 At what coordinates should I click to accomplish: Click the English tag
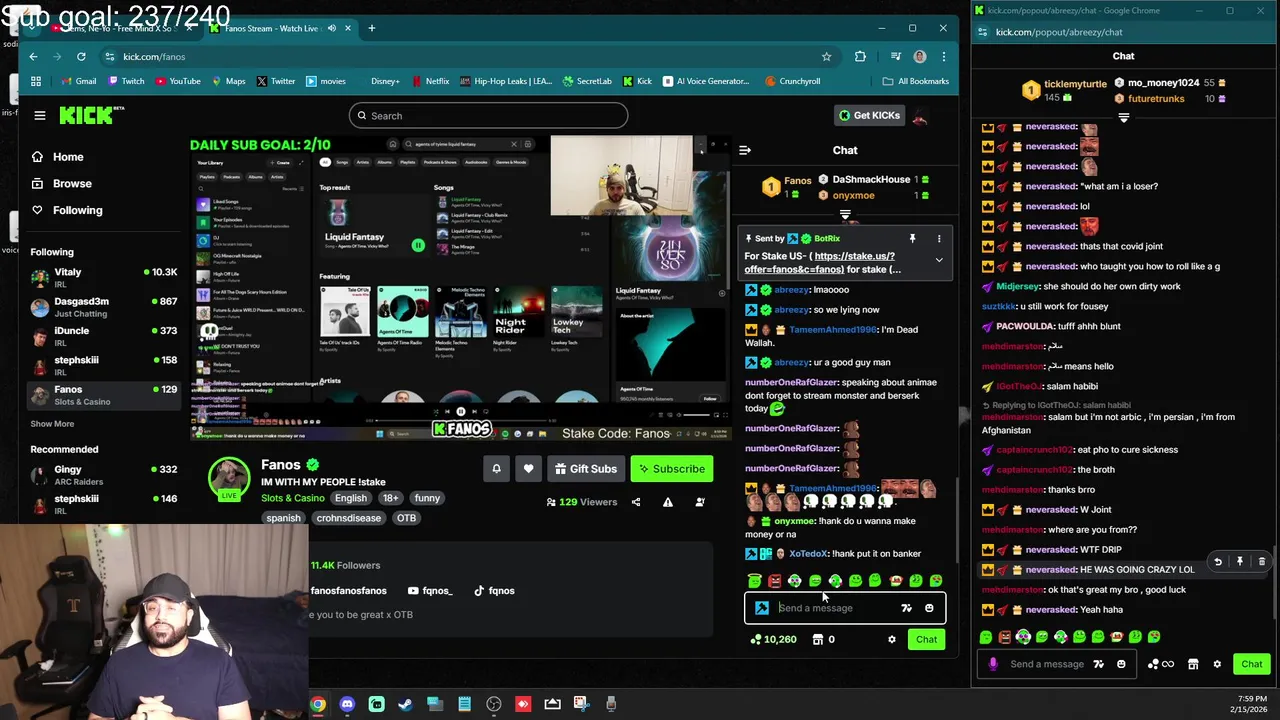[x=350, y=498]
